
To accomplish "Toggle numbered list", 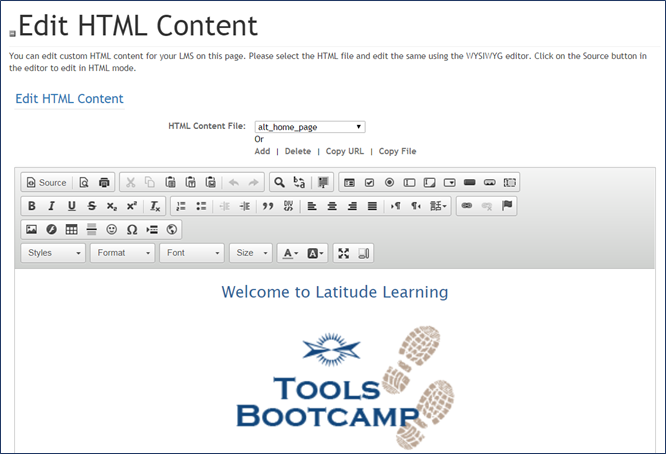I will [x=181, y=206].
